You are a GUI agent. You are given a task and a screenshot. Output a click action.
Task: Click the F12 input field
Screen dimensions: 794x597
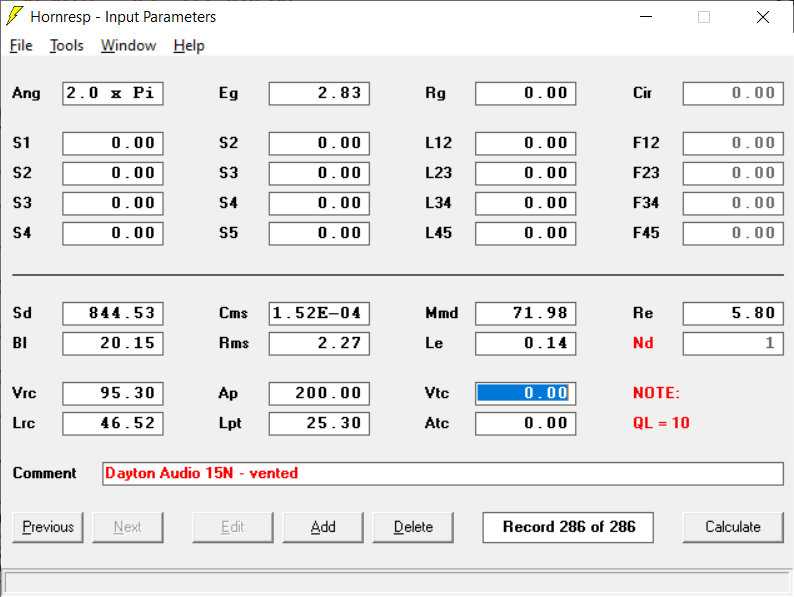(x=733, y=143)
